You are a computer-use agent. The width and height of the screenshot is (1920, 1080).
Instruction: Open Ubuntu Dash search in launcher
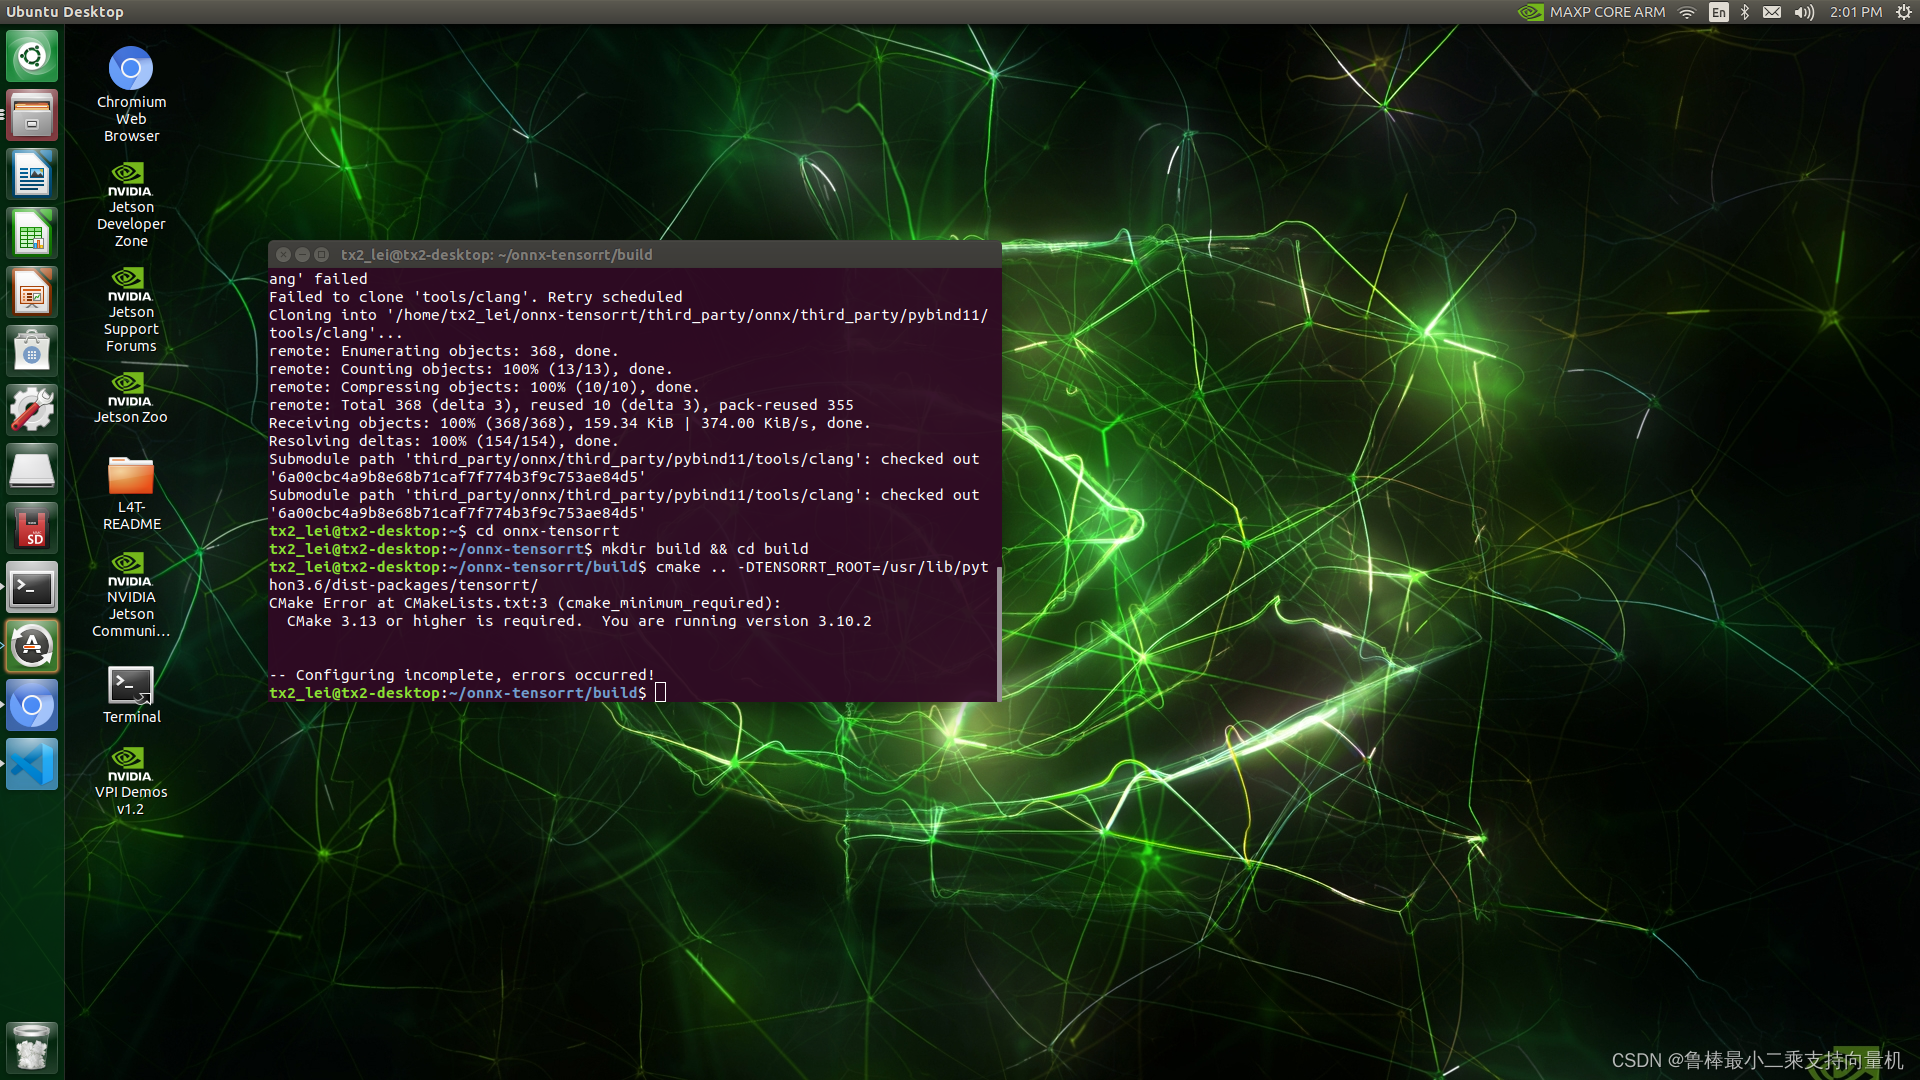(32, 56)
